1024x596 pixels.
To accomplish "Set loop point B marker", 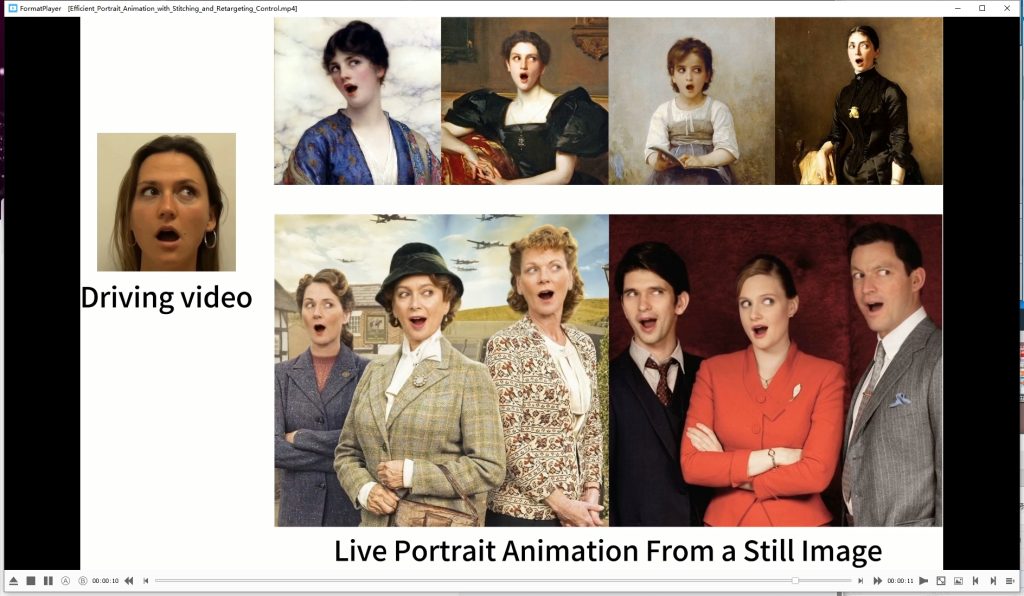I will [82, 581].
